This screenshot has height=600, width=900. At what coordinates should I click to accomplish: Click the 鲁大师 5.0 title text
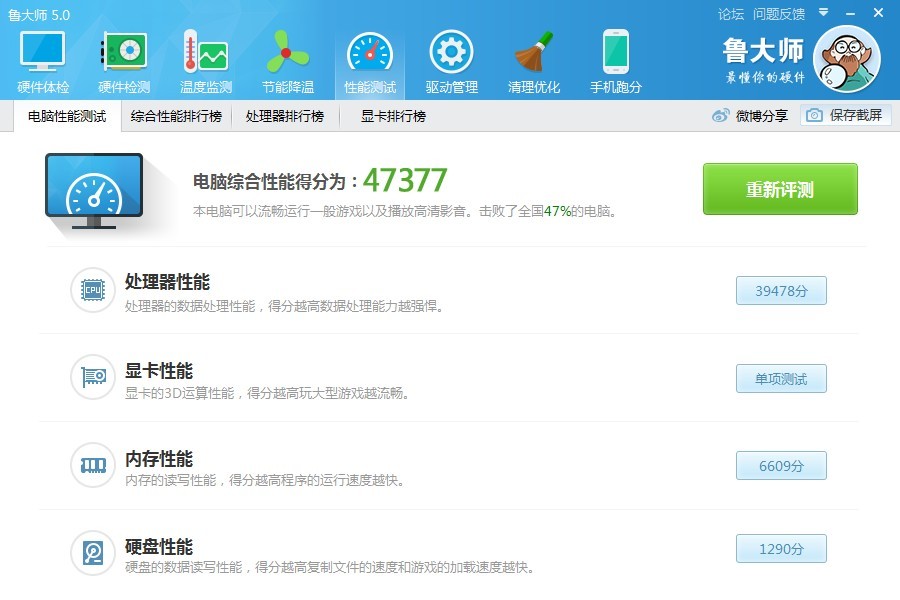39,15
